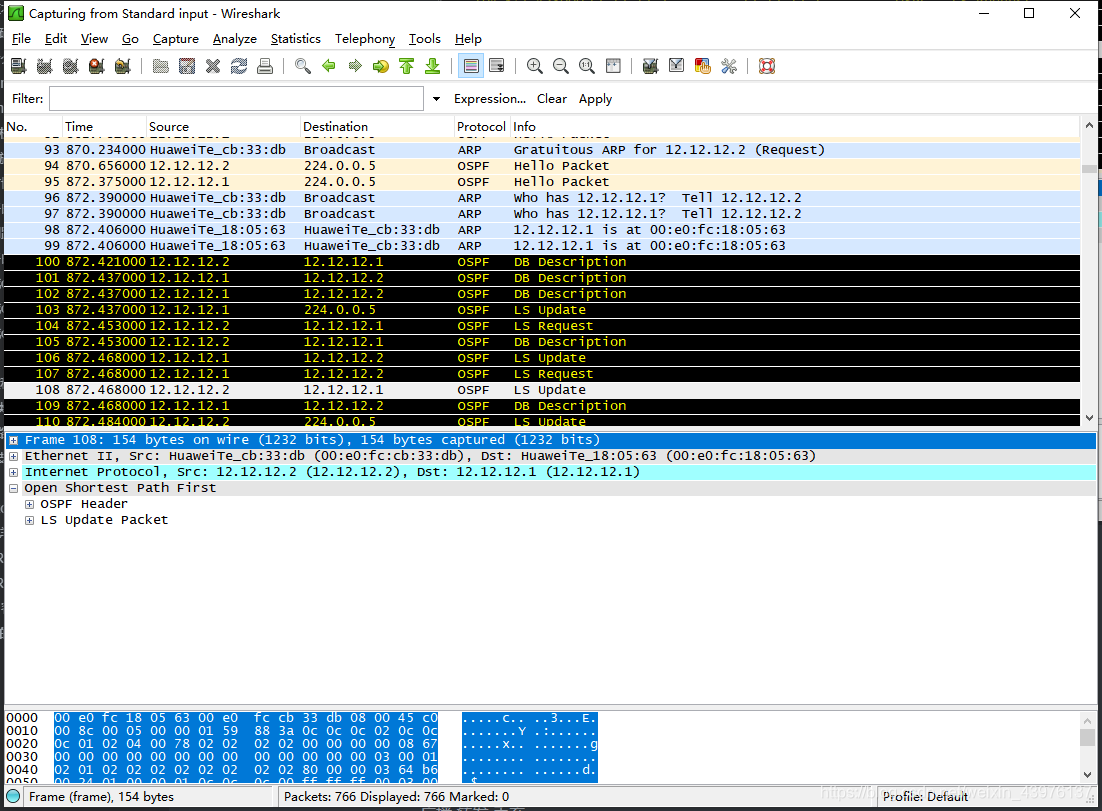
Task: Edit display filter icon
Action: (x=677, y=66)
